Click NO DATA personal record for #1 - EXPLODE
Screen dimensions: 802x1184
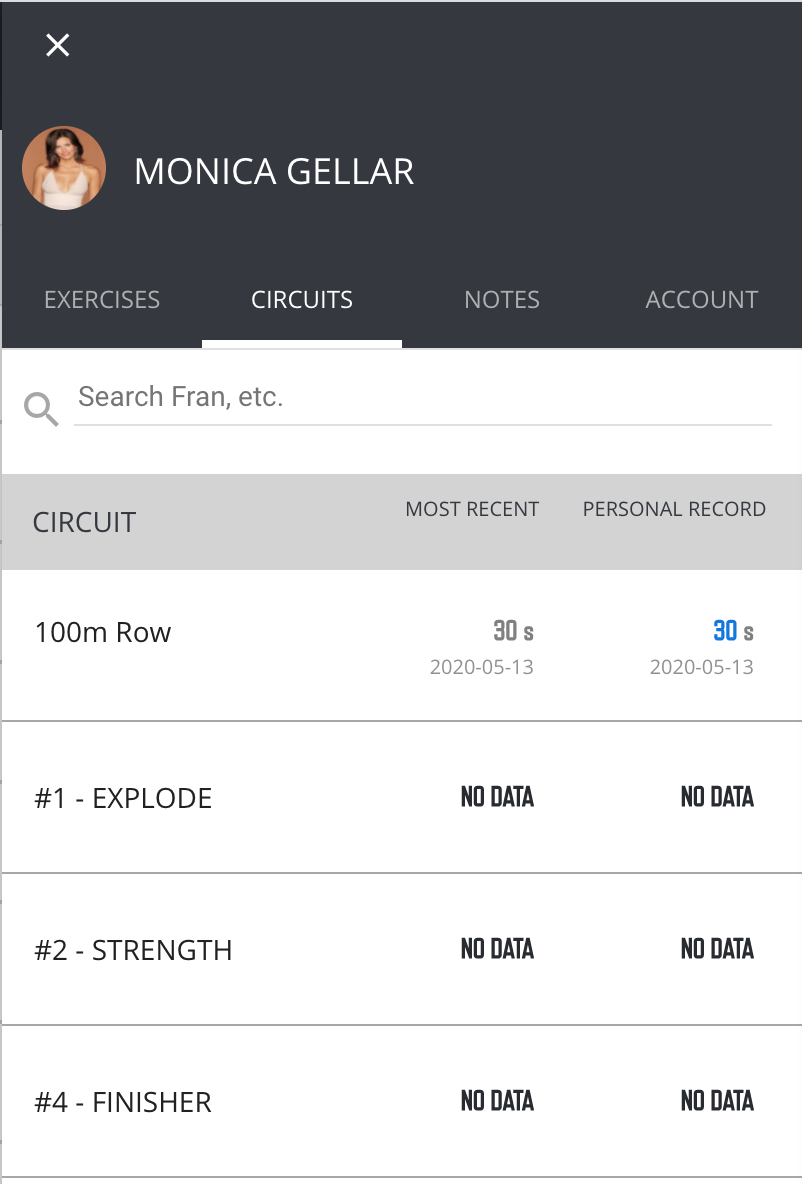tap(717, 797)
